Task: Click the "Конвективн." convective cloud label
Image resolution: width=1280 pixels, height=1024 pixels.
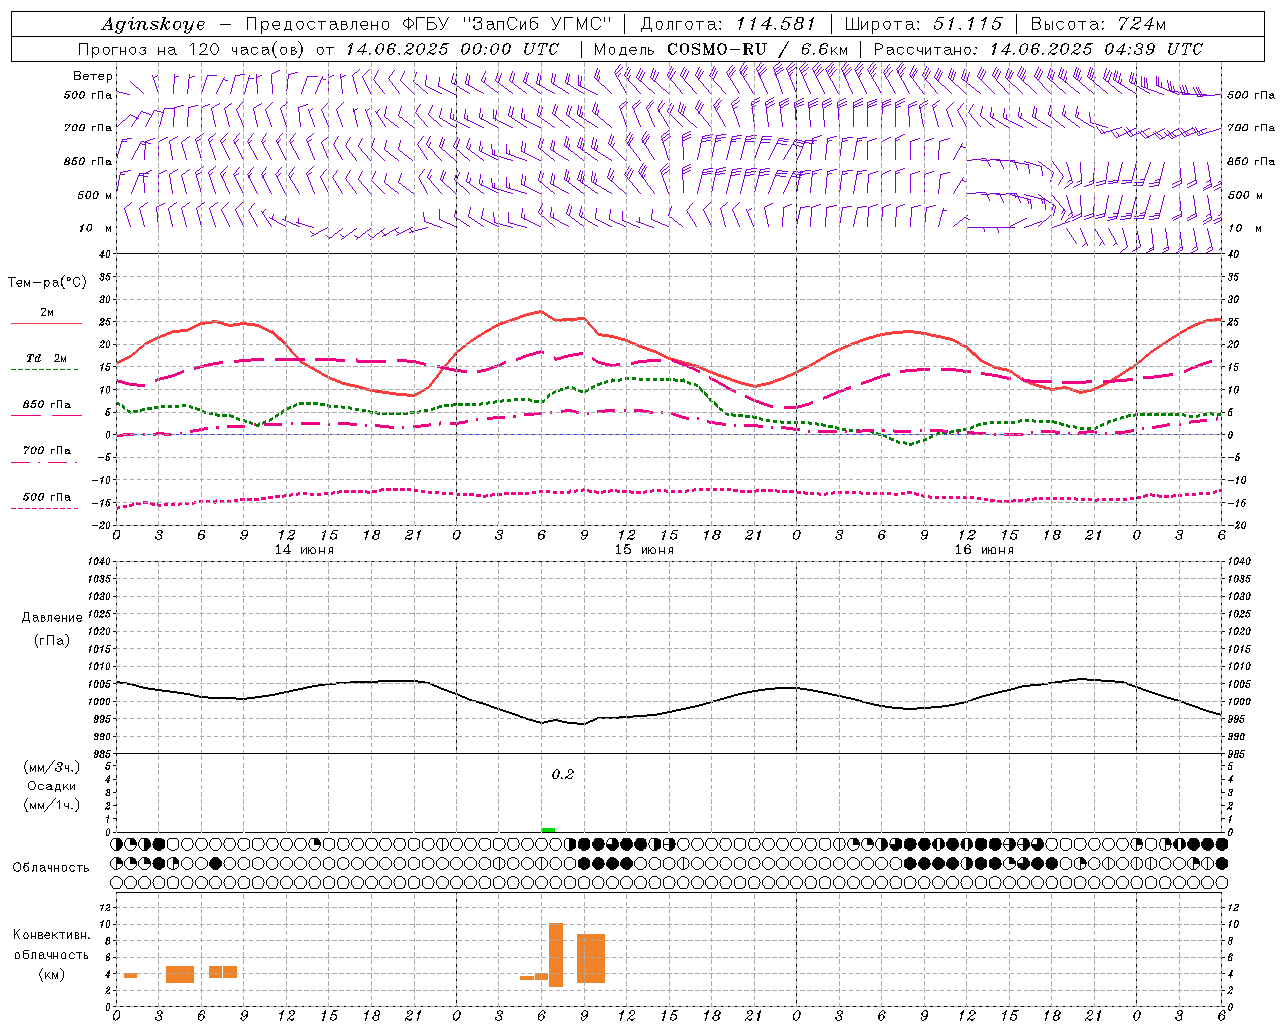Action: pos(52,935)
